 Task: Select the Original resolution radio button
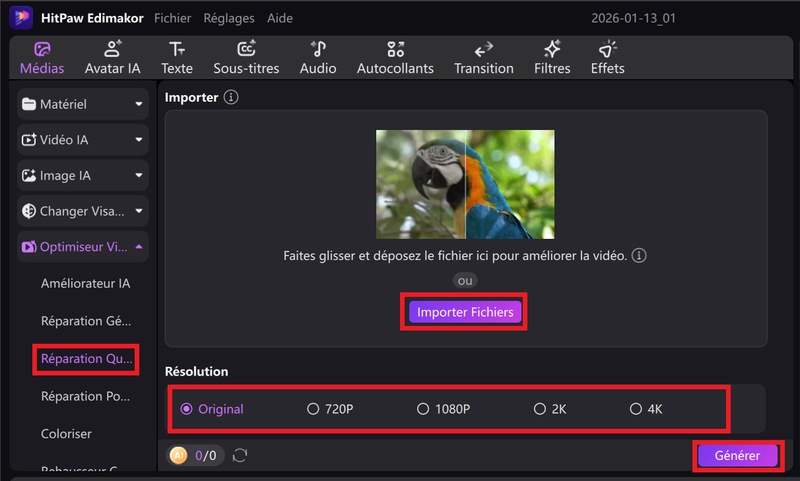[186, 409]
